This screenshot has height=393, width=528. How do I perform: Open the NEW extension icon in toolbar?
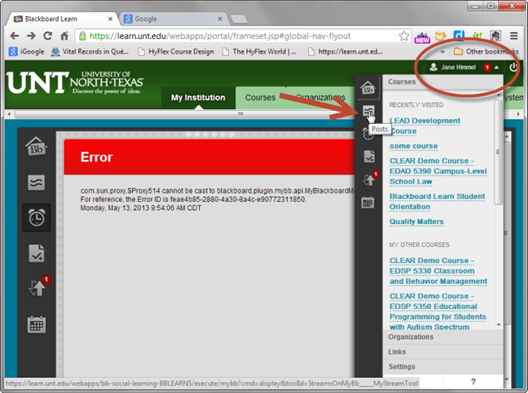point(422,36)
